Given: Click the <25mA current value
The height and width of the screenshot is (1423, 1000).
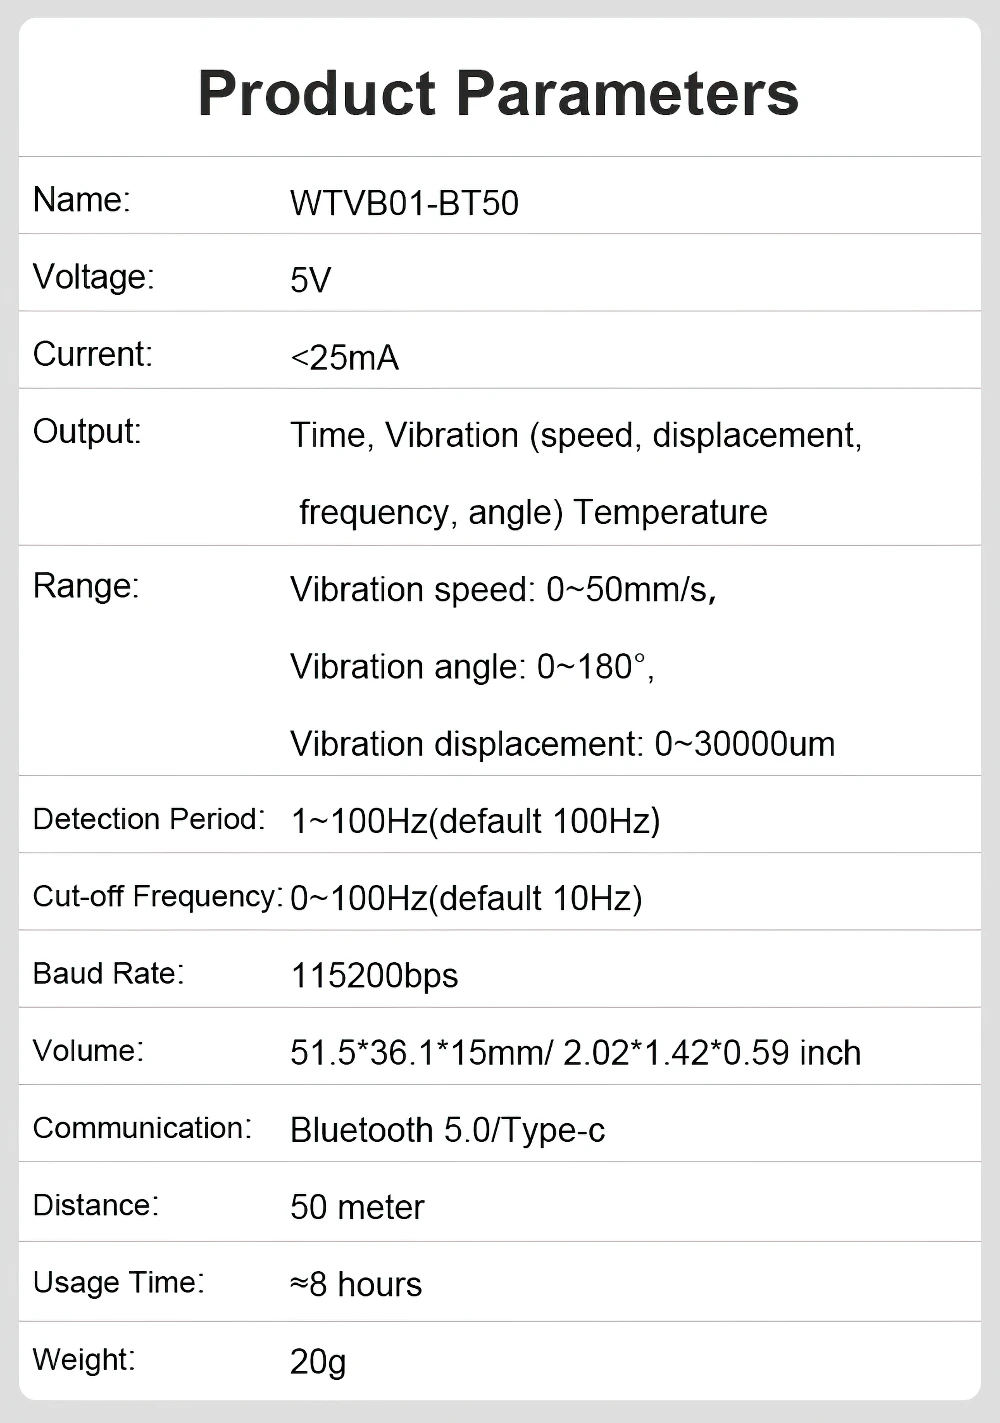Looking at the screenshot, I should [344, 357].
